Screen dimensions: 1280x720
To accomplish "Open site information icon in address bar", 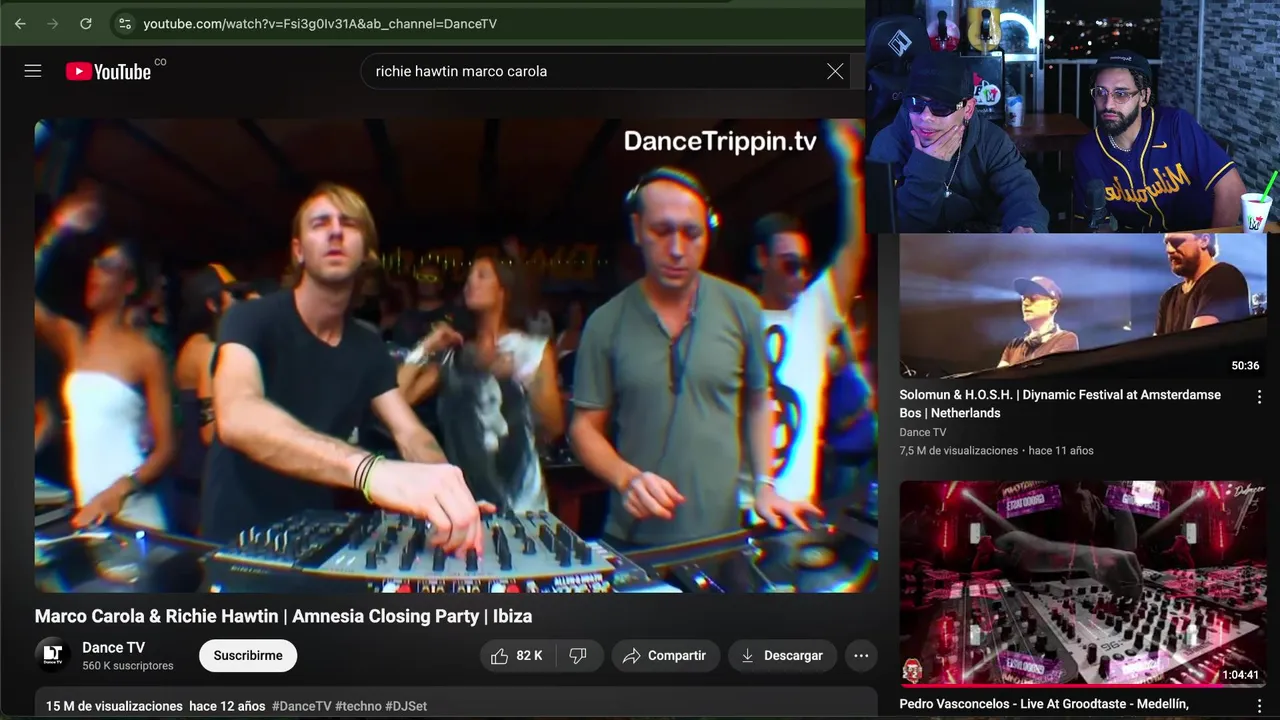I will click(x=123, y=23).
